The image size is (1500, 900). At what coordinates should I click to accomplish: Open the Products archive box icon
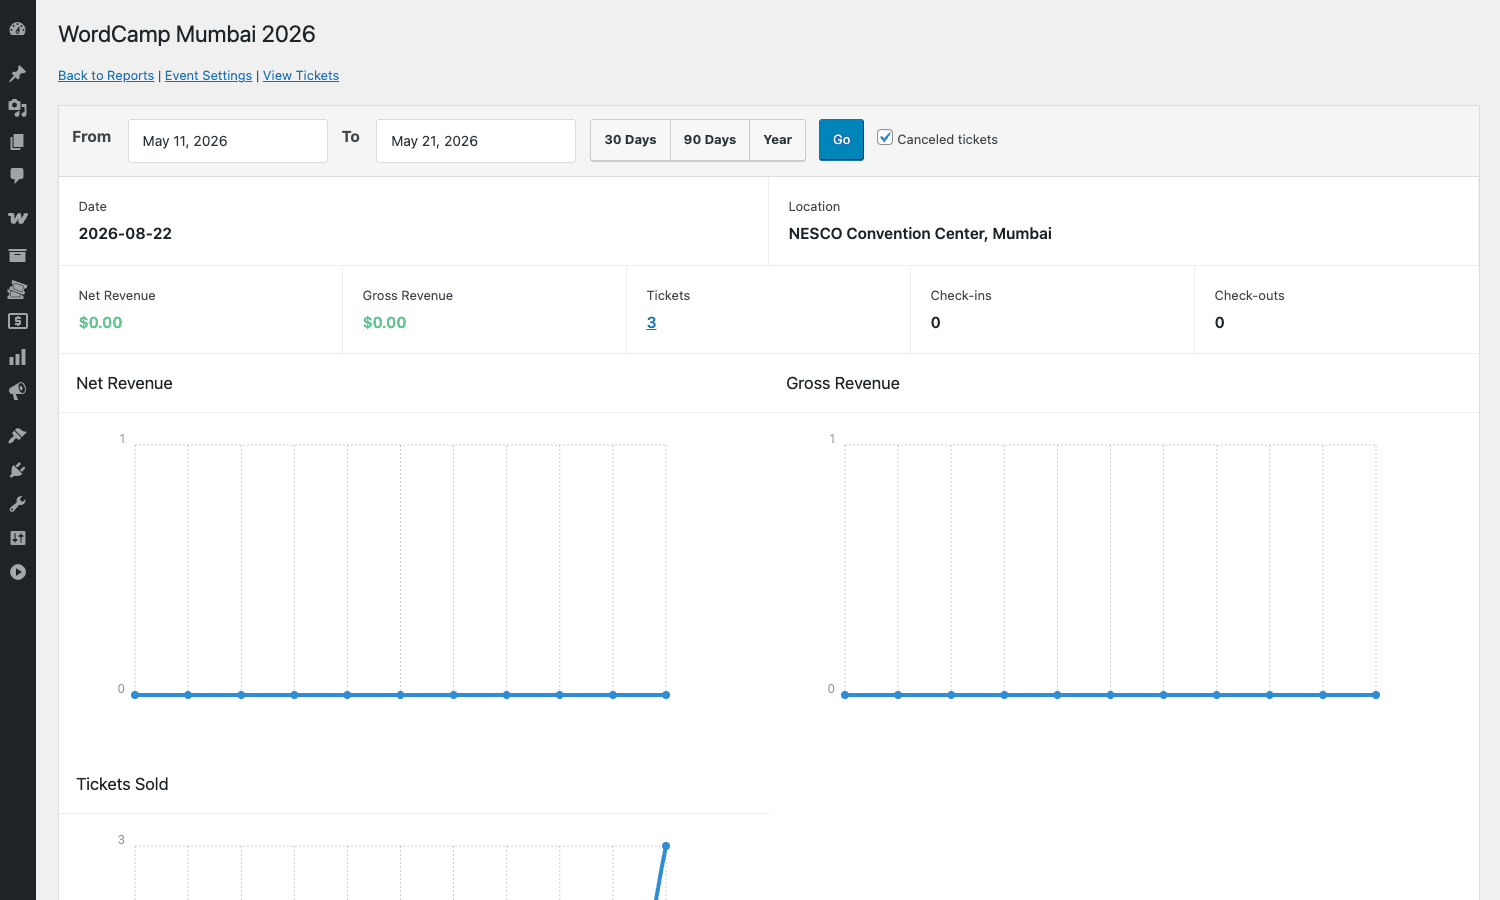point(17,255)
